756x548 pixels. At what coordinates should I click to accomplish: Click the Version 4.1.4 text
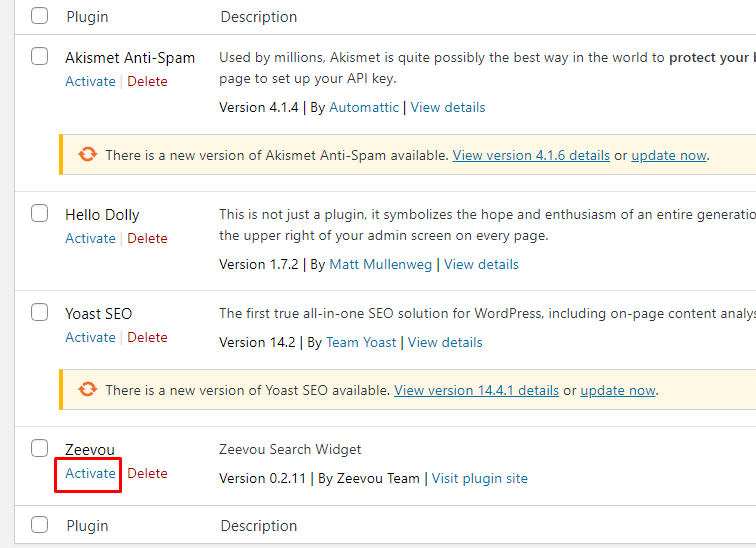[x=259, y=107]
